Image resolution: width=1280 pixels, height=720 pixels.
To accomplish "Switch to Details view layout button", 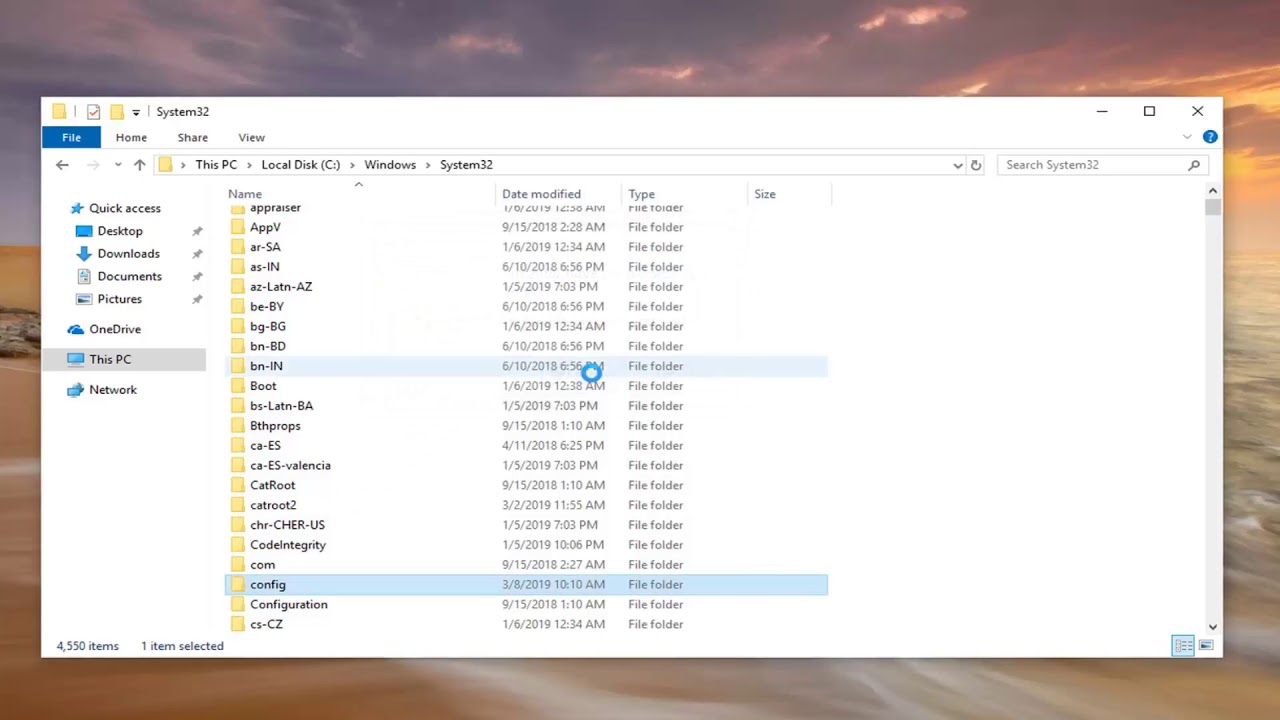I will [1183, 646].
